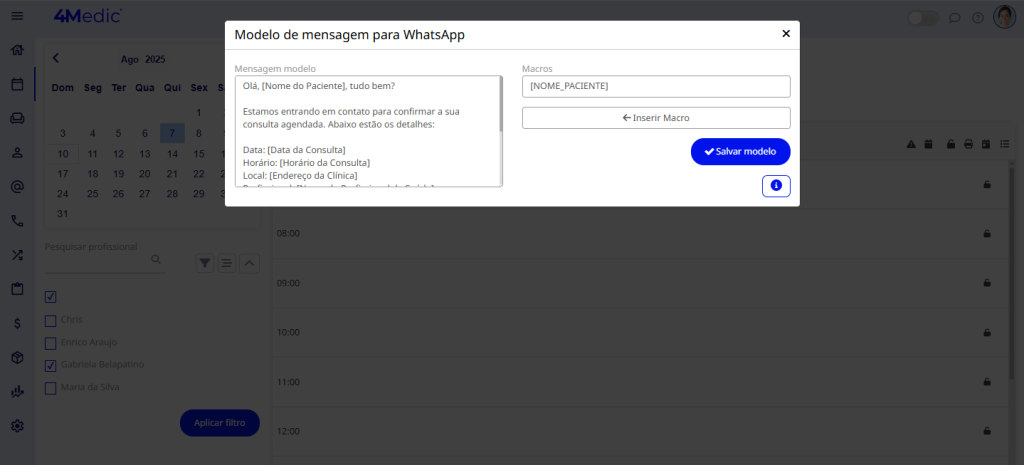Image resolution: width=1024 pixels, height=465 pixels.
Task: Click the blue info button in the dialog
Action: tap(776, 186)
